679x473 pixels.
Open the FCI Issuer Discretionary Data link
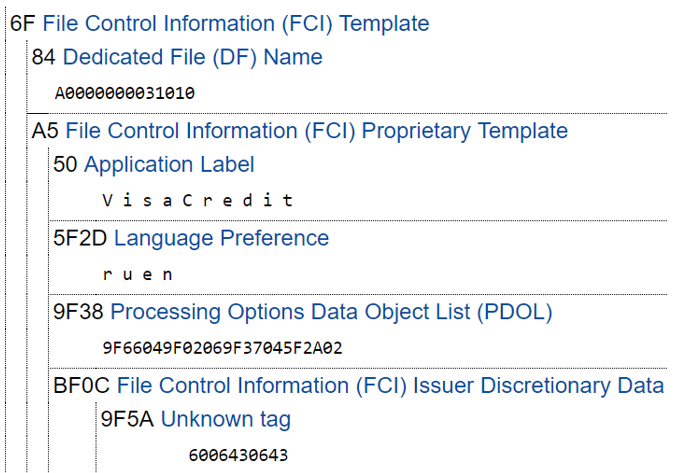390,385
